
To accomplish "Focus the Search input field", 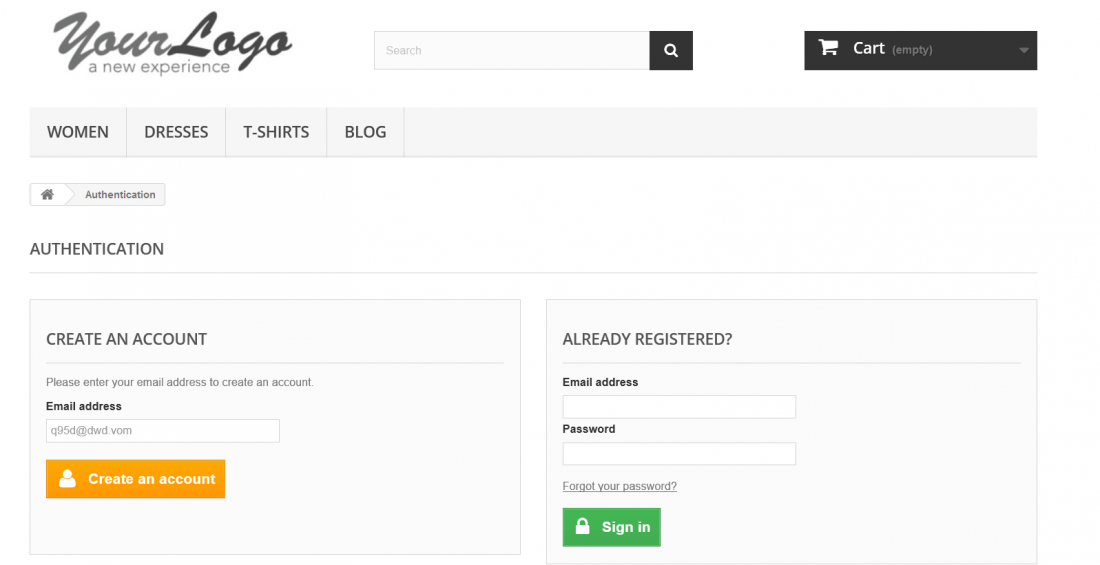I will click(512, 51).
